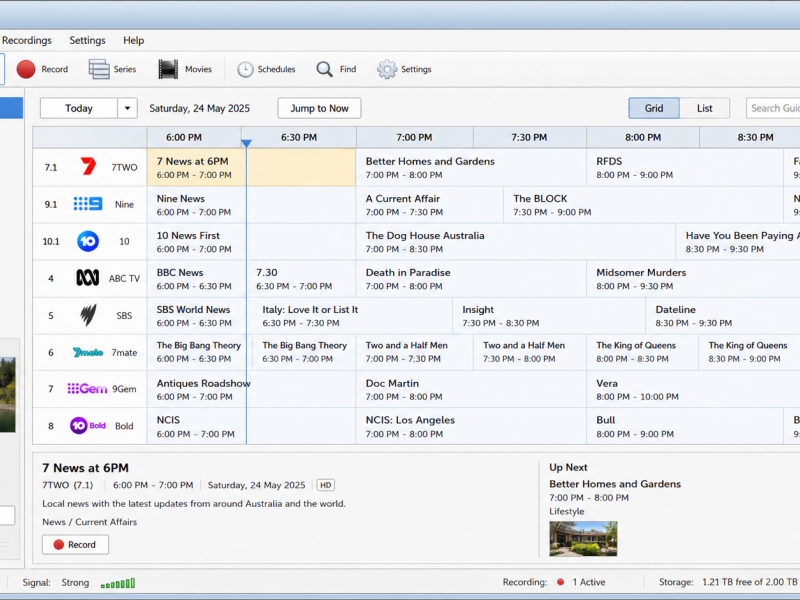Open the Recordings menu

(27, 40)
